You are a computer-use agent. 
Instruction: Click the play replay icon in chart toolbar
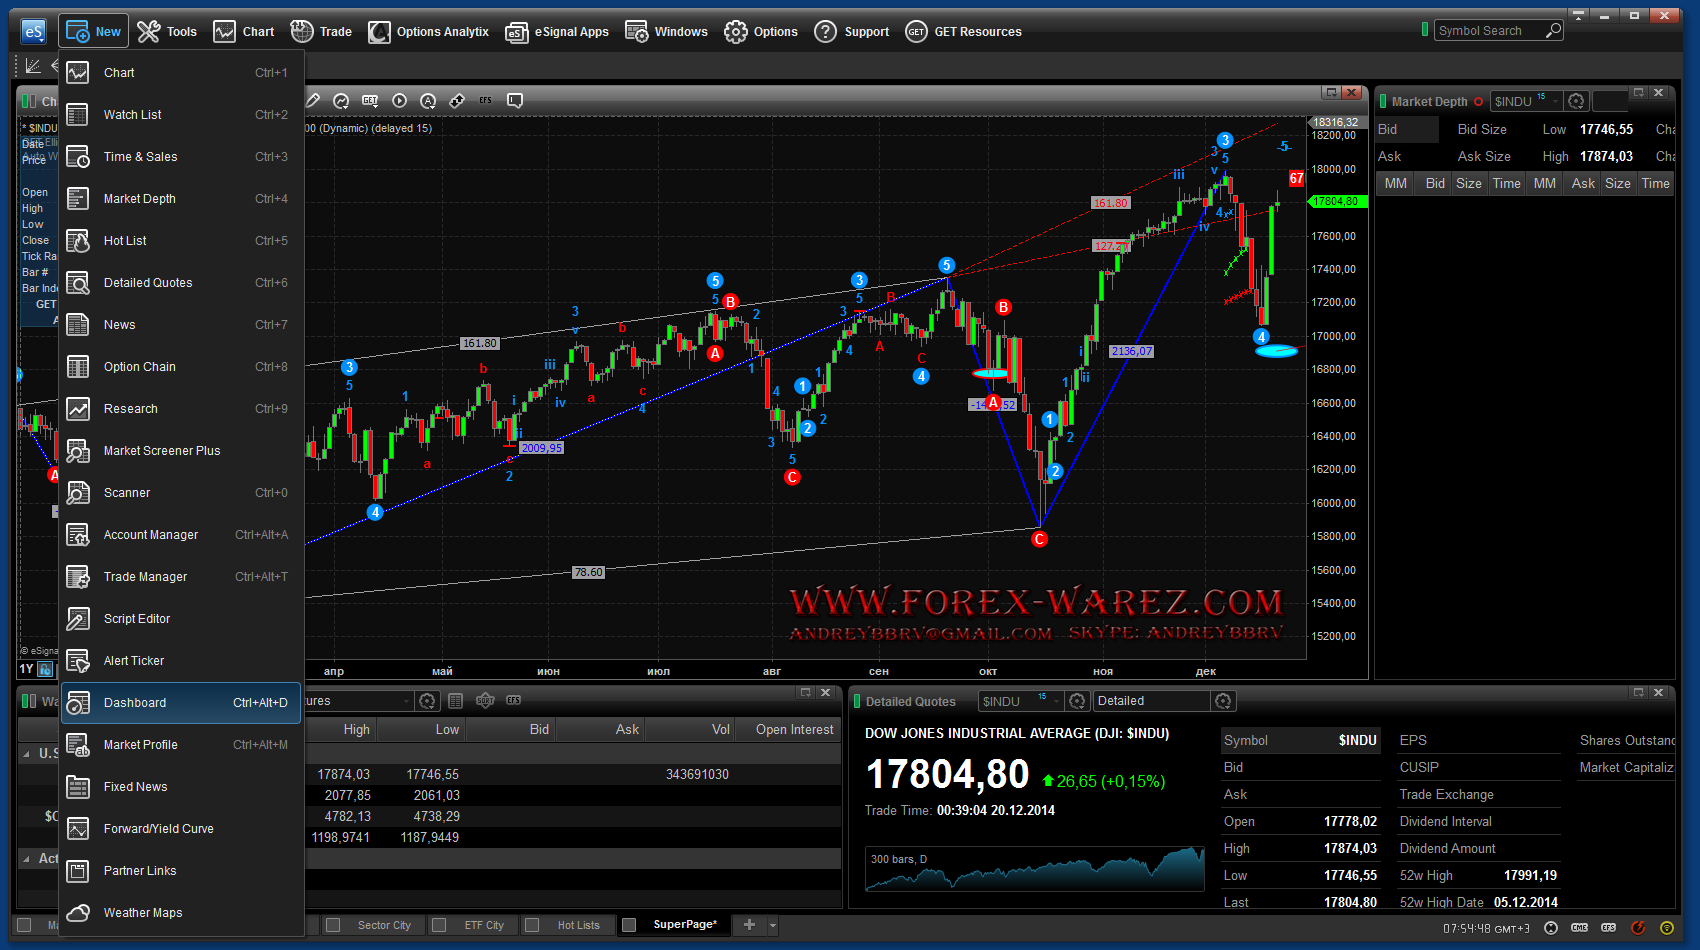pyautogui.click(x=400, y=100)
